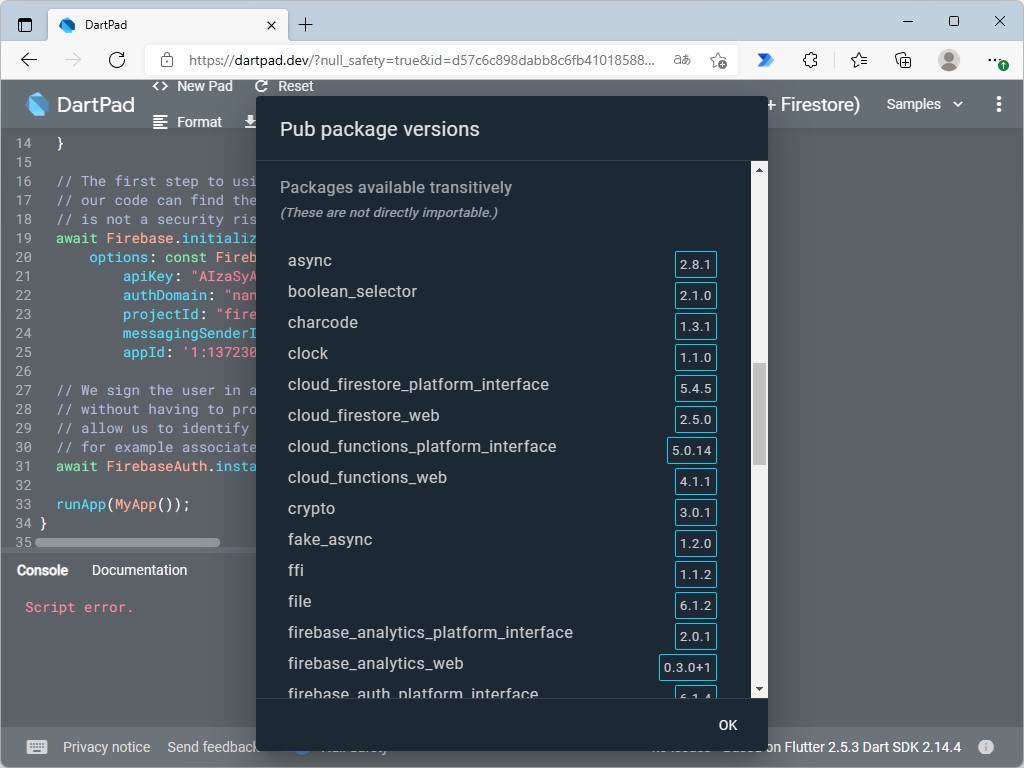
Task: Click the firebase_analytics_web 0.3.0+1 badge
Action: pyautogui.click(x=688, y=667)
